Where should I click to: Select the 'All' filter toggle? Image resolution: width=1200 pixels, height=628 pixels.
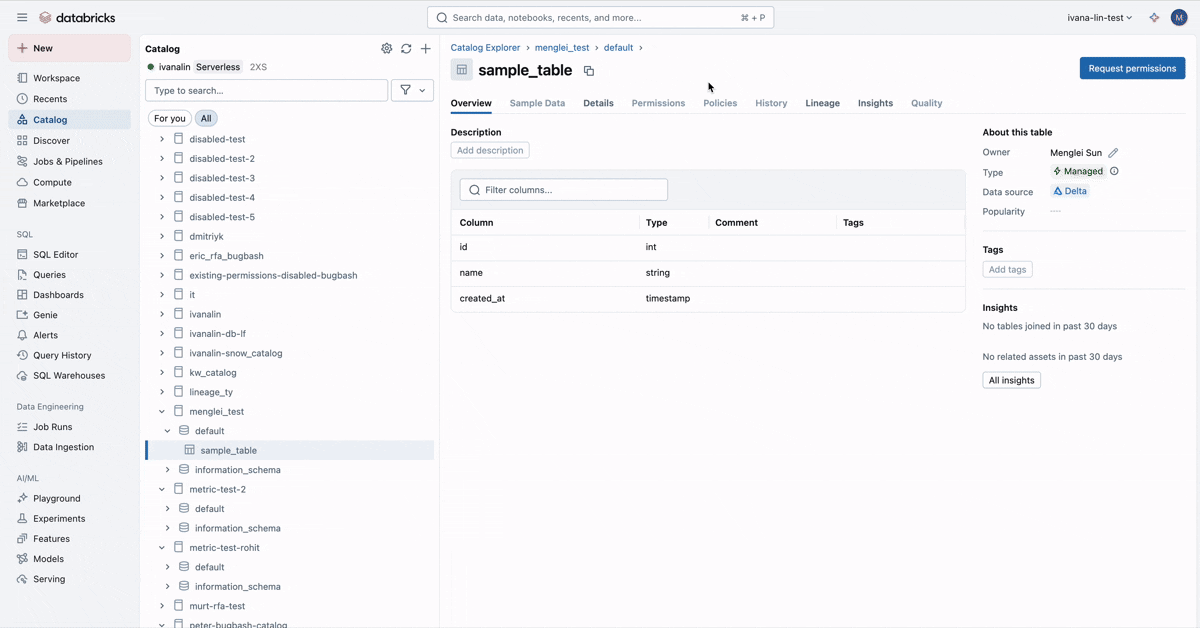[205, 118]
